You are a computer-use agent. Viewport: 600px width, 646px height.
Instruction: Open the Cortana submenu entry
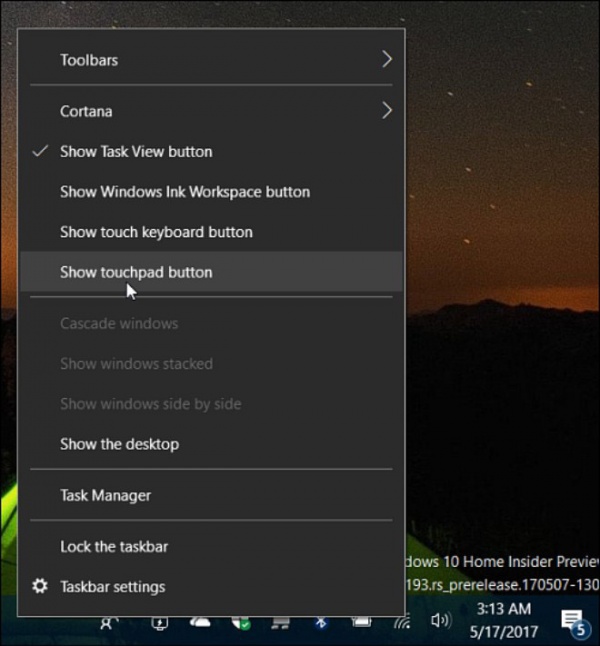coord(211,111)
